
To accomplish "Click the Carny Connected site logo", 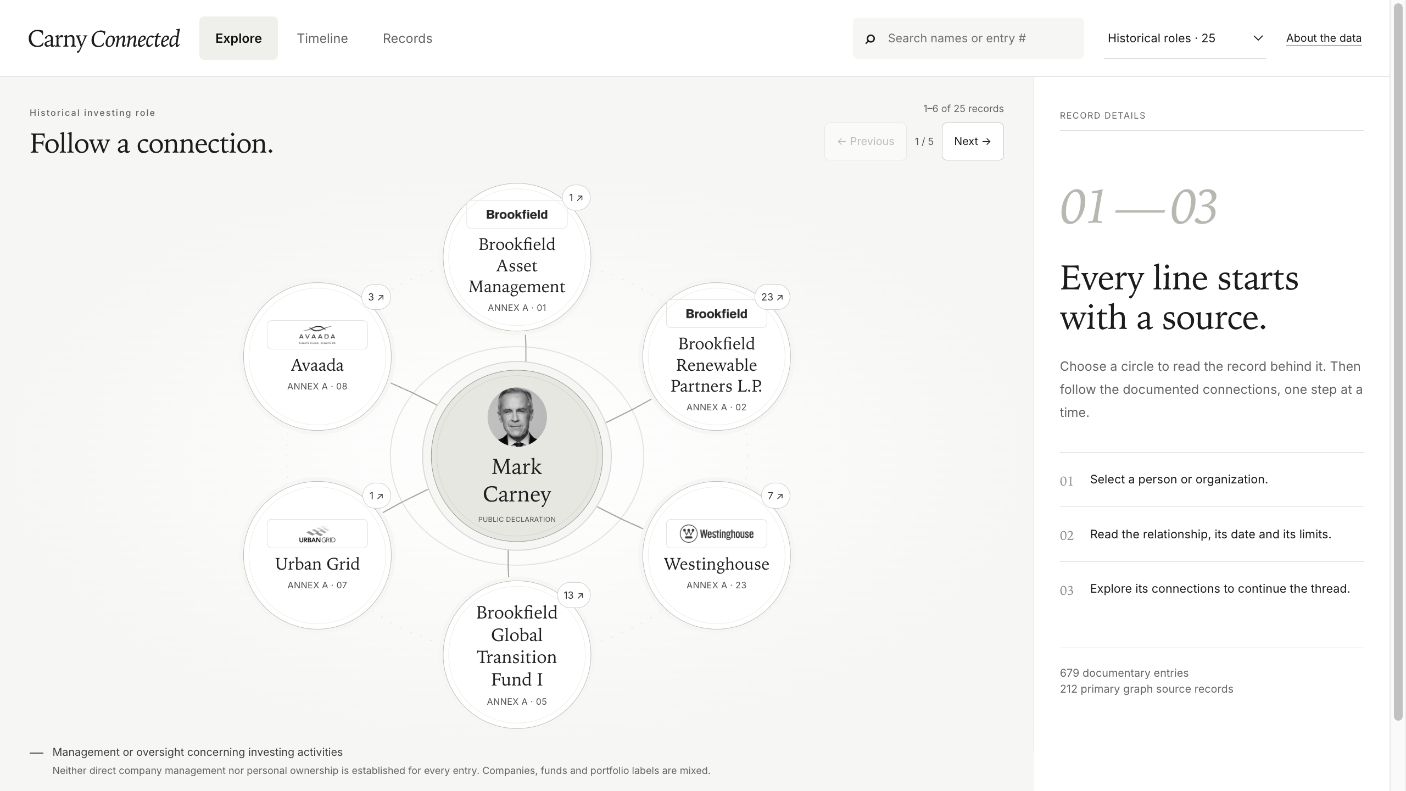I will 104,39.
